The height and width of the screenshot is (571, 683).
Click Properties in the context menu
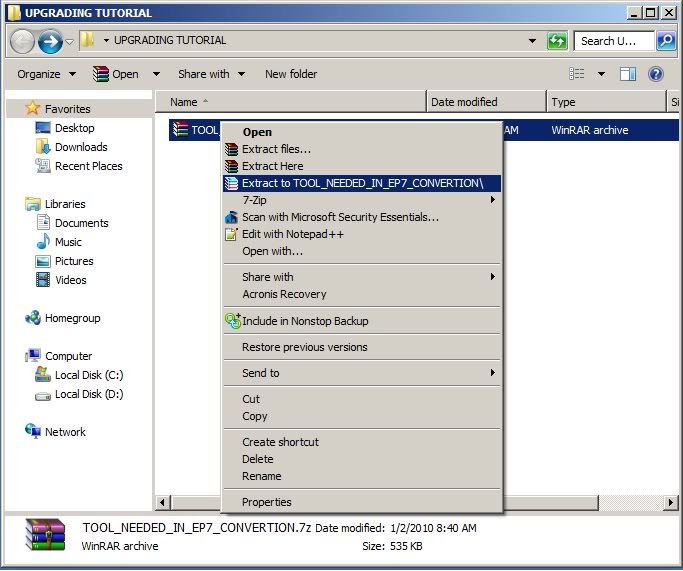point(267,502)
